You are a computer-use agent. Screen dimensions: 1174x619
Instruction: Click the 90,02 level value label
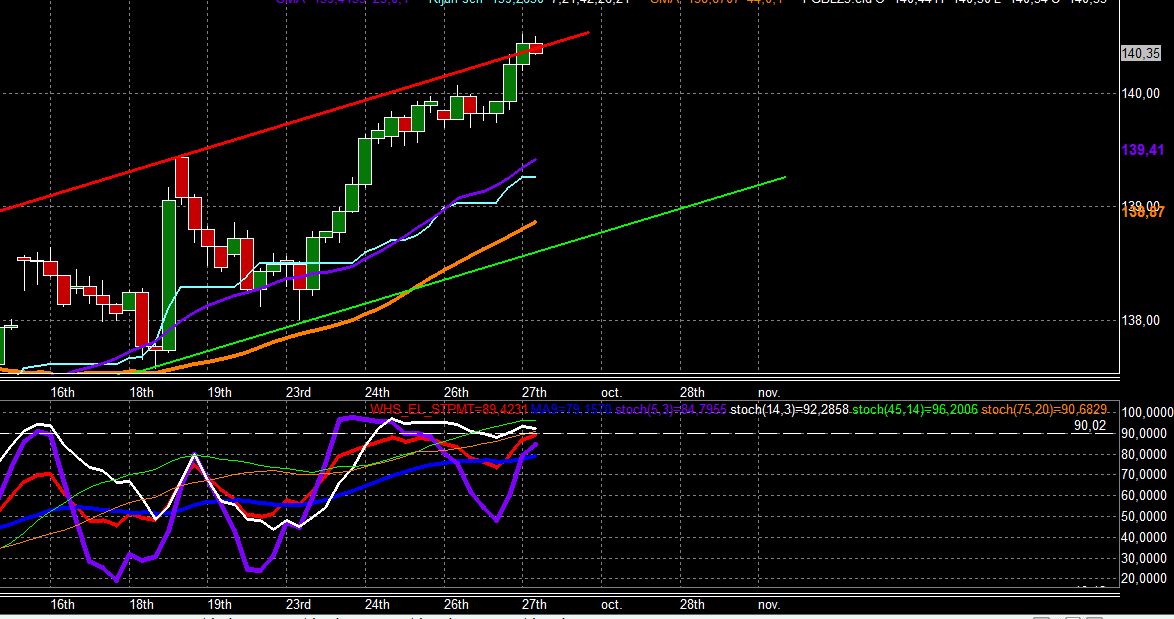pyautogui.click(x=1089, y=425)
